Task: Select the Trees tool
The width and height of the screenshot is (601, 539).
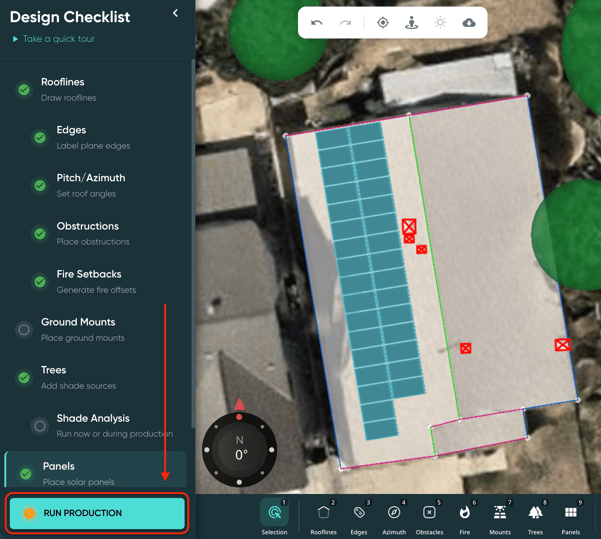Action: tap(535, 515)
